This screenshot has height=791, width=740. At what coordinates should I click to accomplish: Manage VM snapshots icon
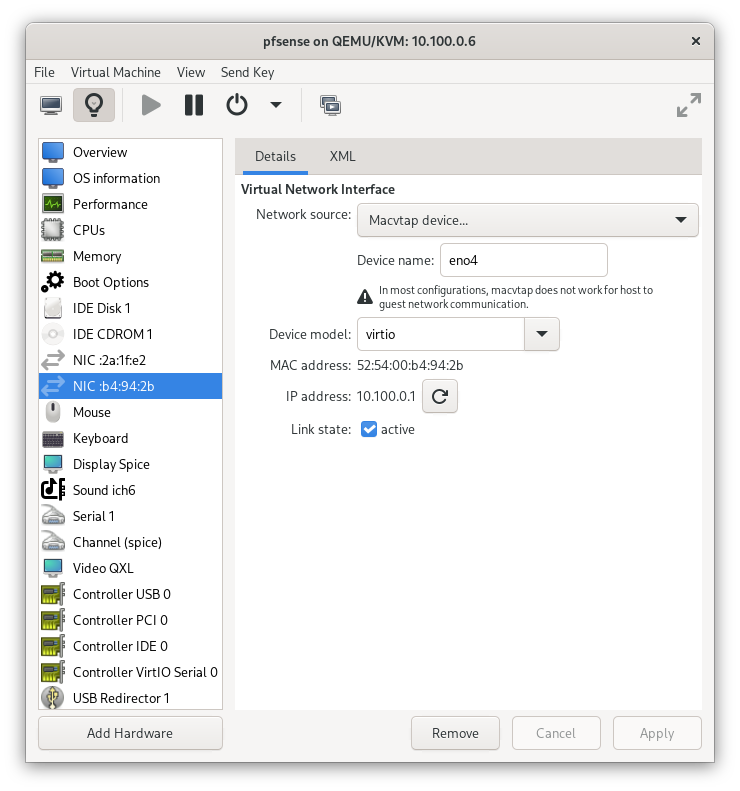(330, 105)
